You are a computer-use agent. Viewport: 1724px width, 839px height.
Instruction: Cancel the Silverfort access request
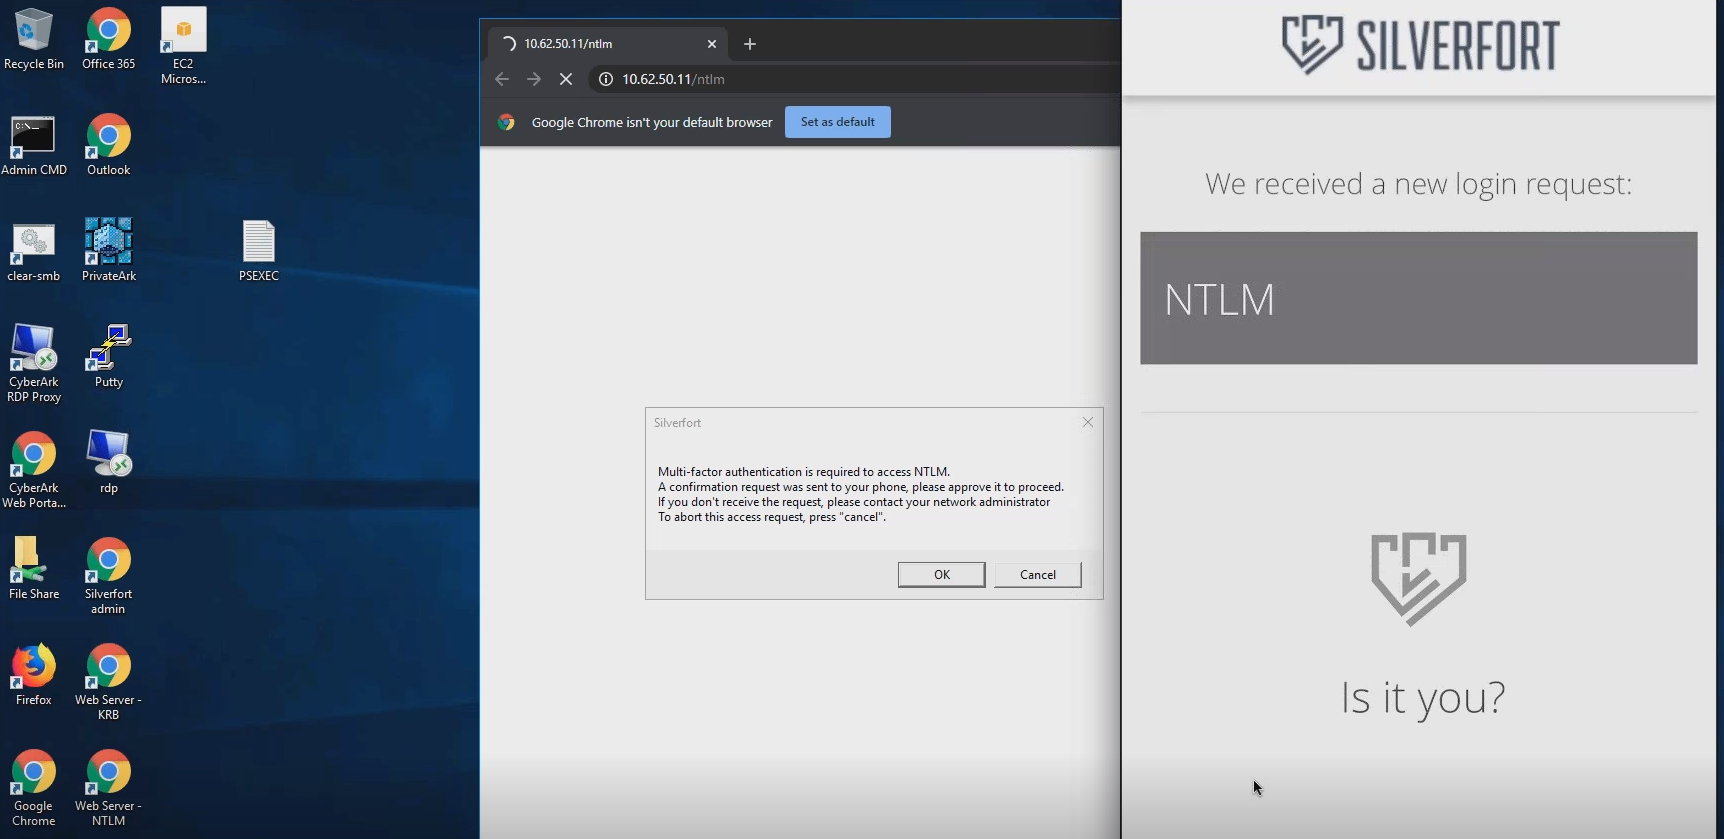point(1038,575)
